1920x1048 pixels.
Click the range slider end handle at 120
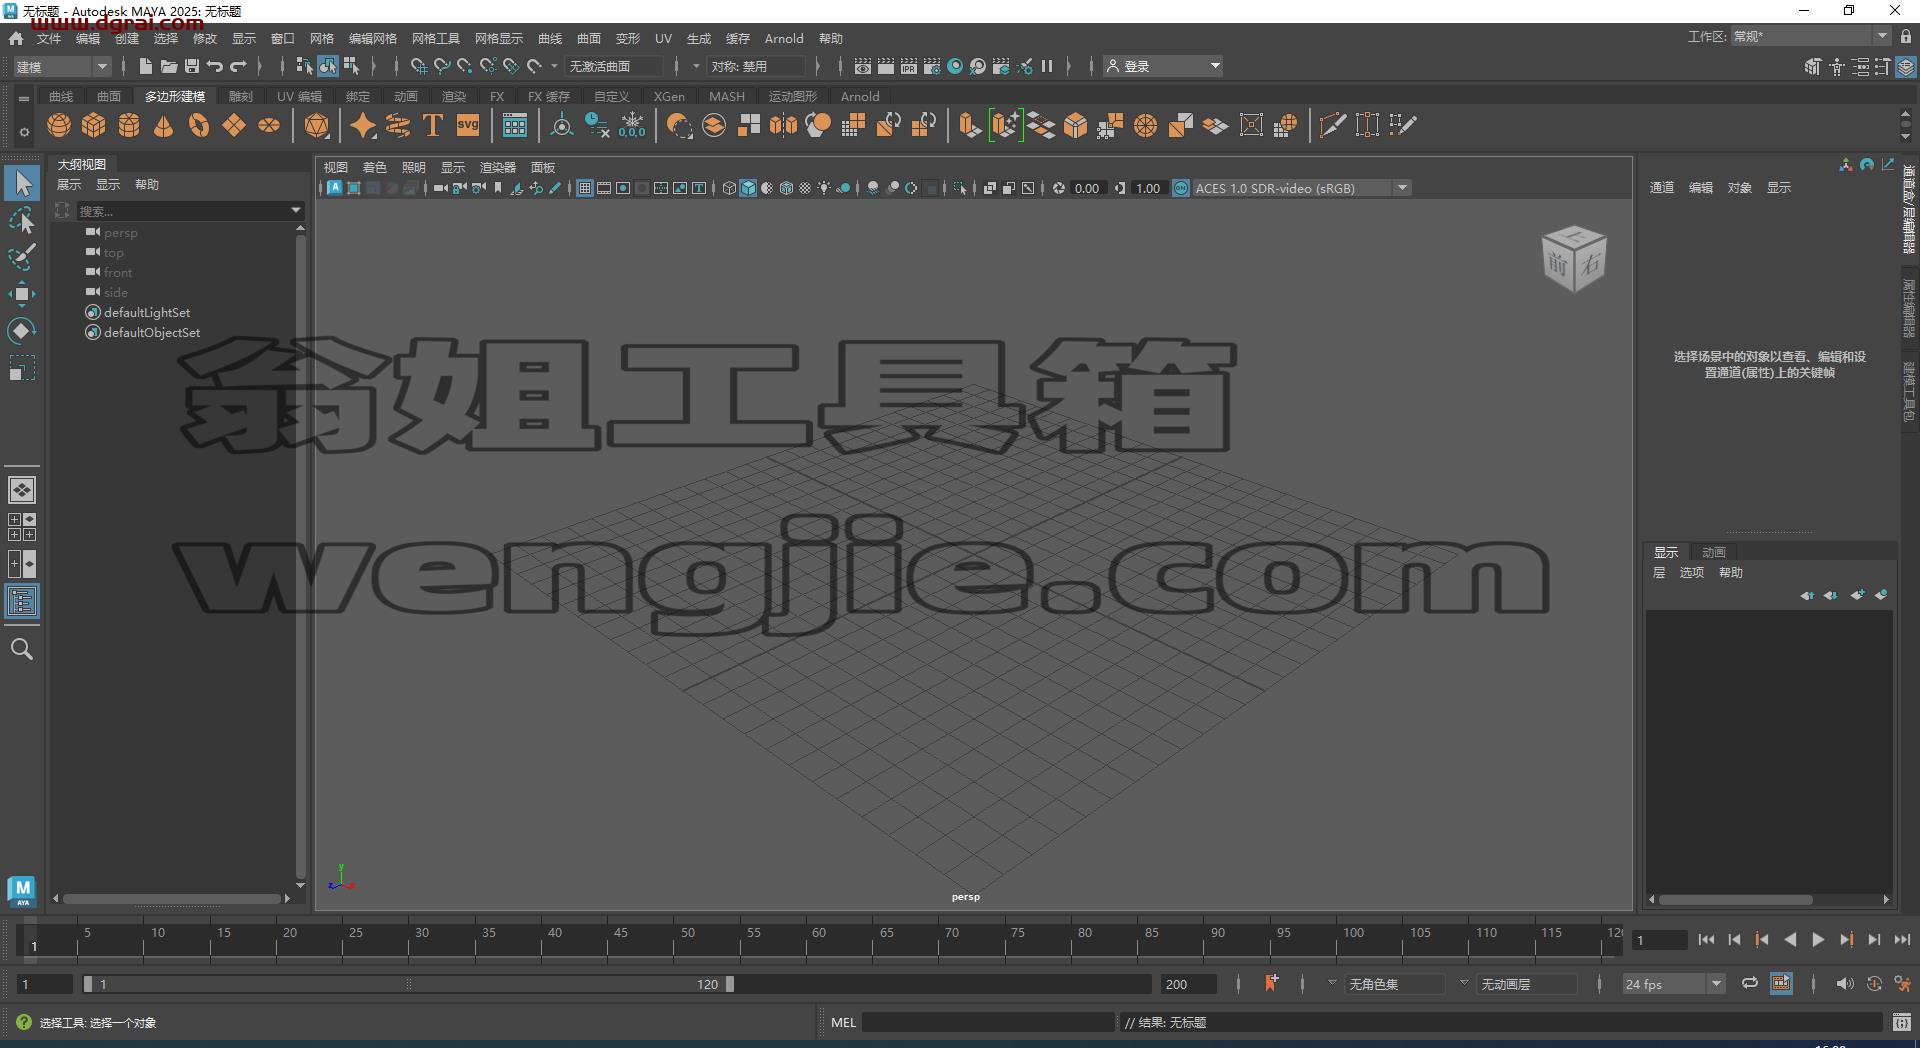point(730,984)
